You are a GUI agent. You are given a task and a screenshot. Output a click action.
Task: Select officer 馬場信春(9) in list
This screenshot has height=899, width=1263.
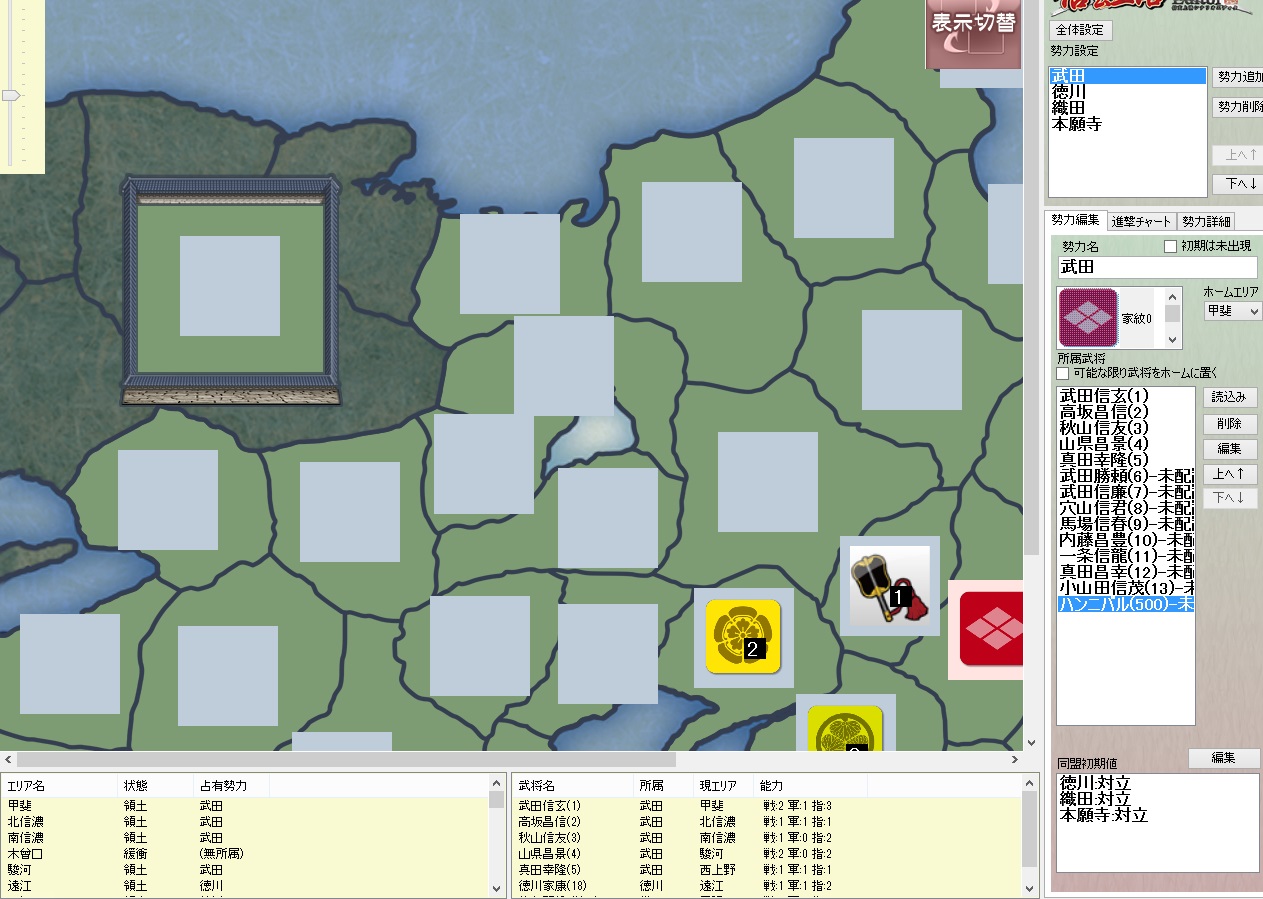1126,524
